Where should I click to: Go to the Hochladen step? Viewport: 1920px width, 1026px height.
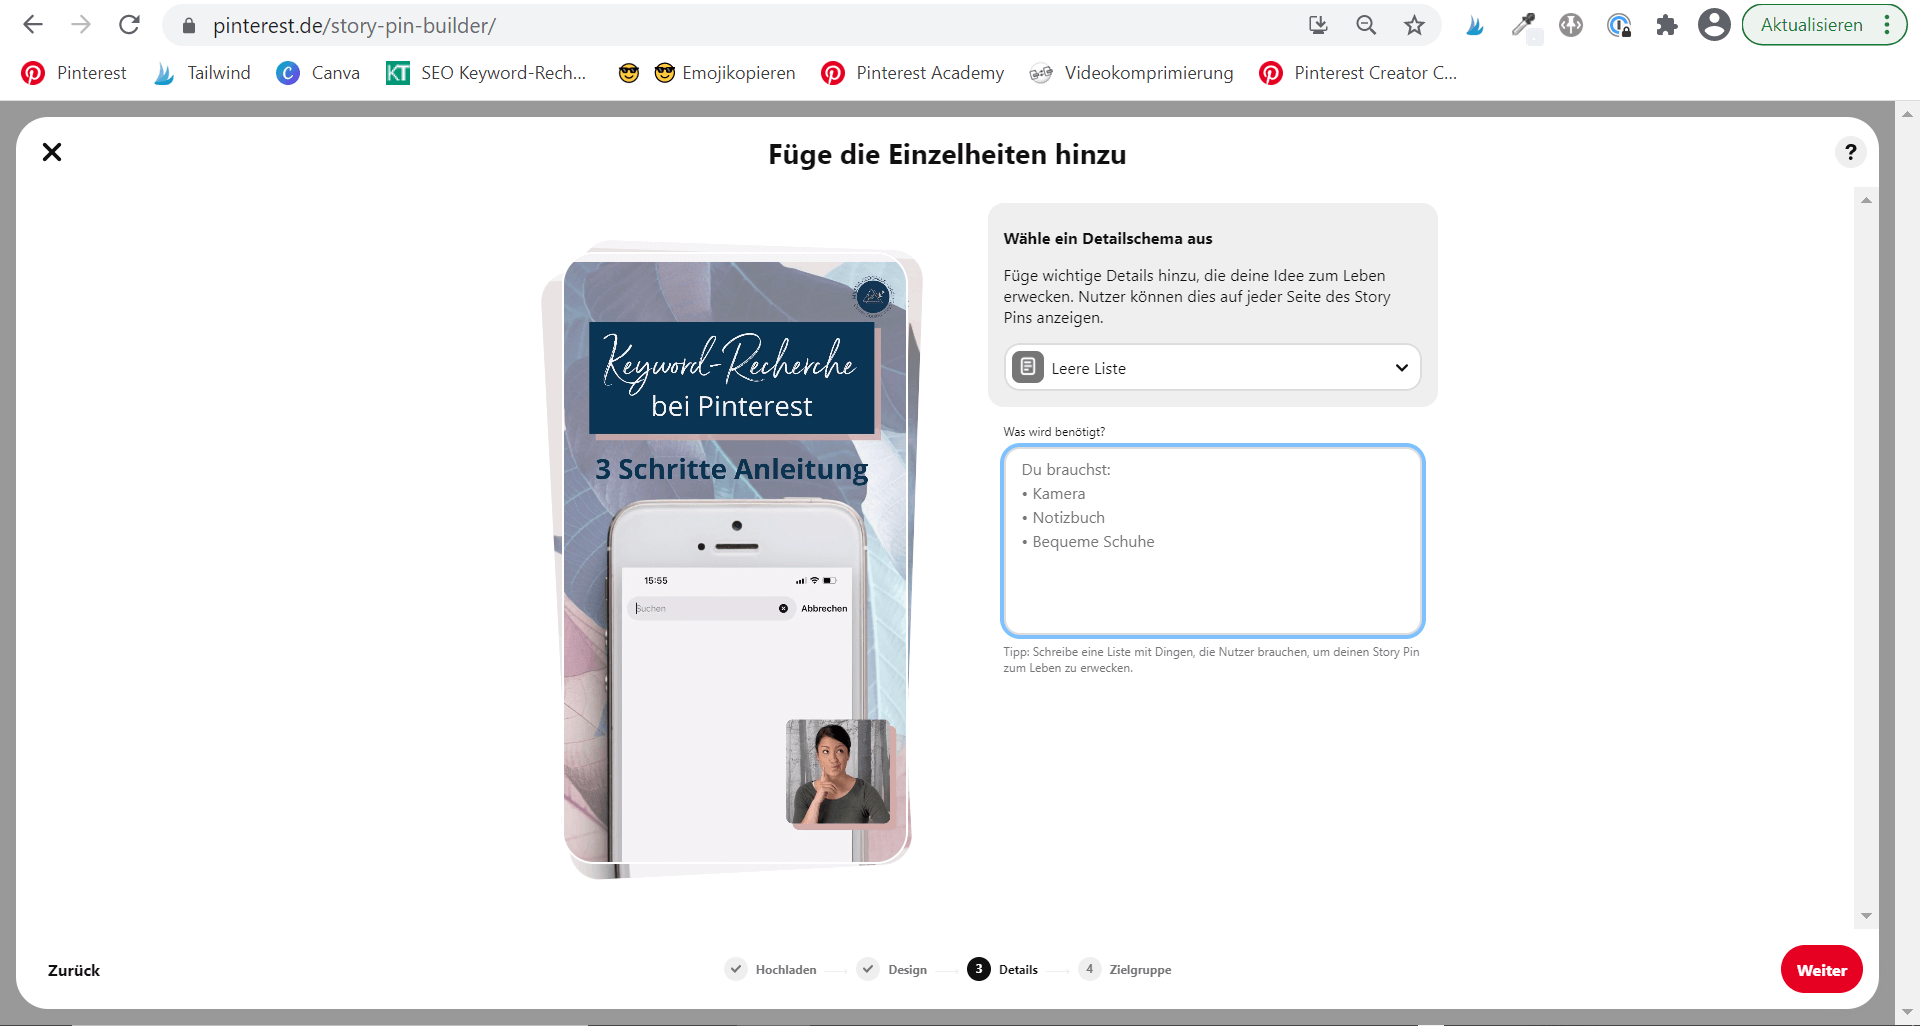[771, 969]
